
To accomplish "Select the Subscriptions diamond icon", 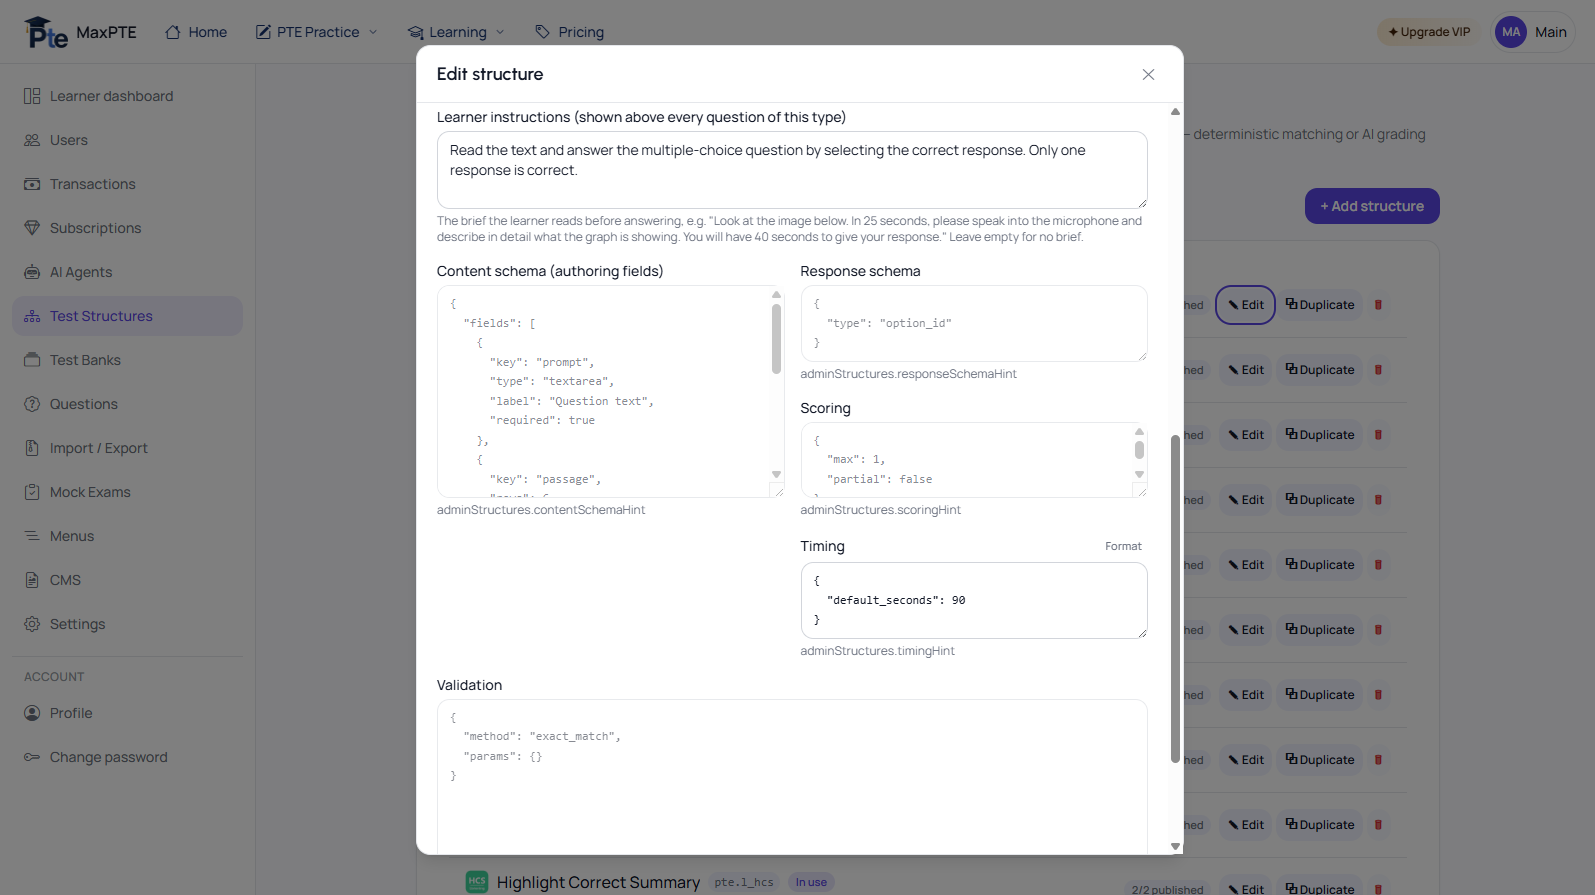I will click(32, 228).
